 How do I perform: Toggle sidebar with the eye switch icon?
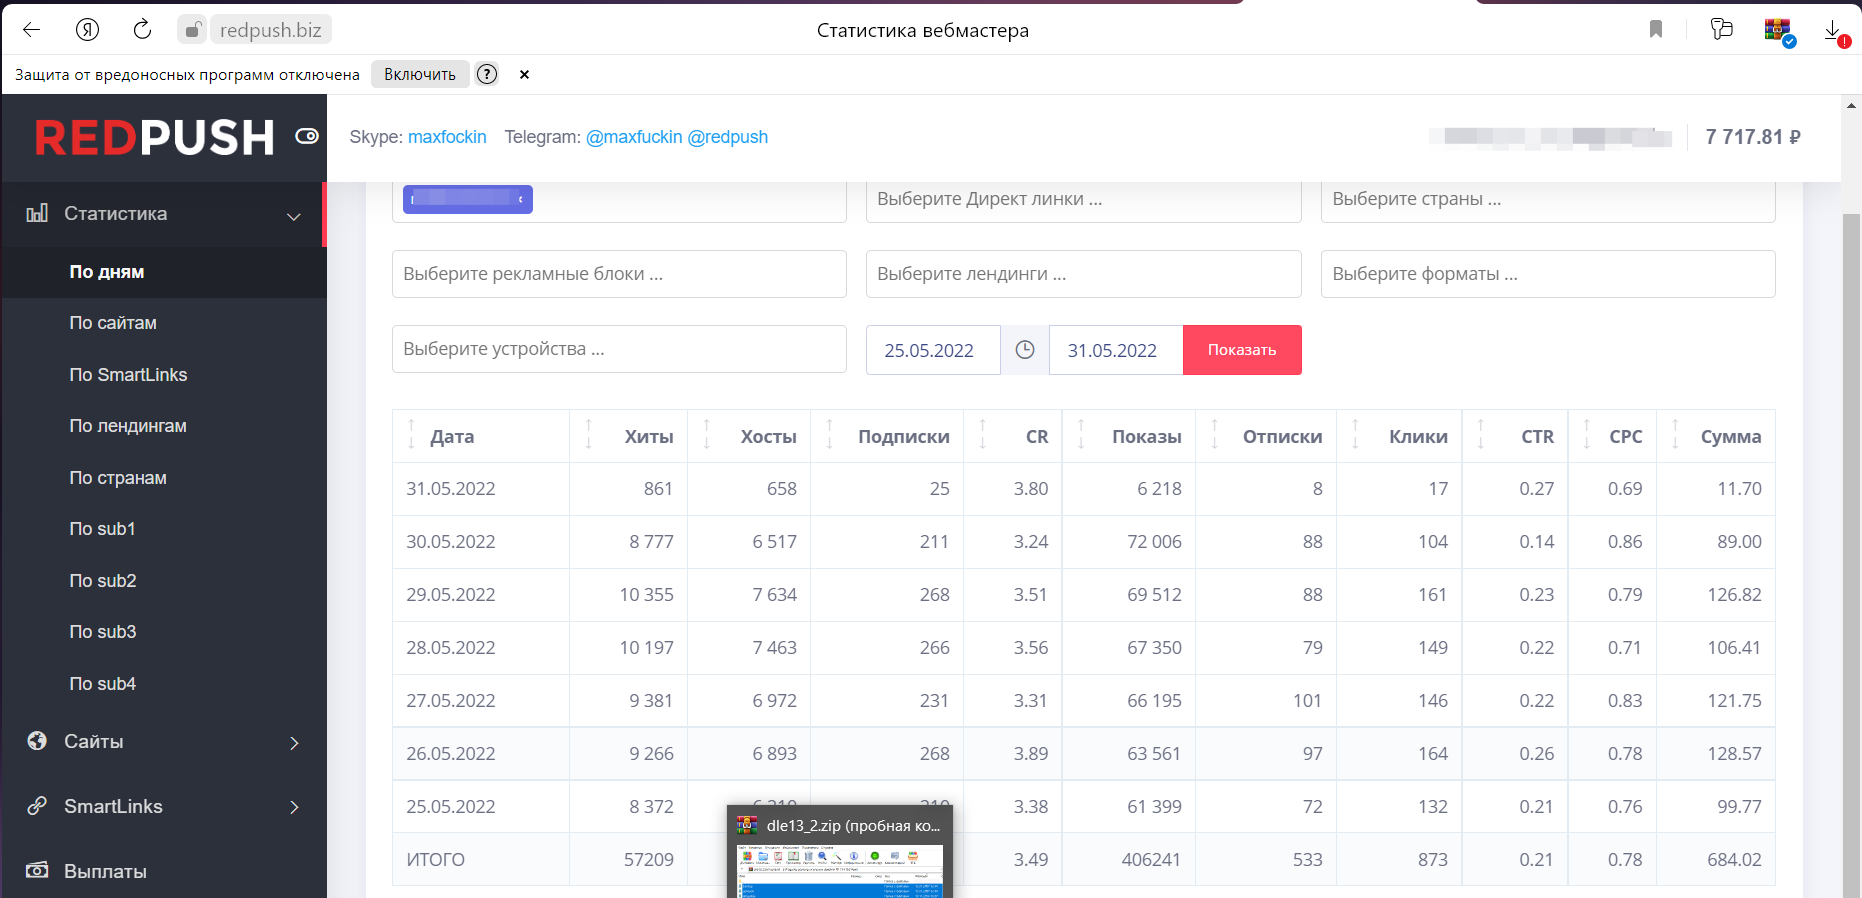[307, 136]
